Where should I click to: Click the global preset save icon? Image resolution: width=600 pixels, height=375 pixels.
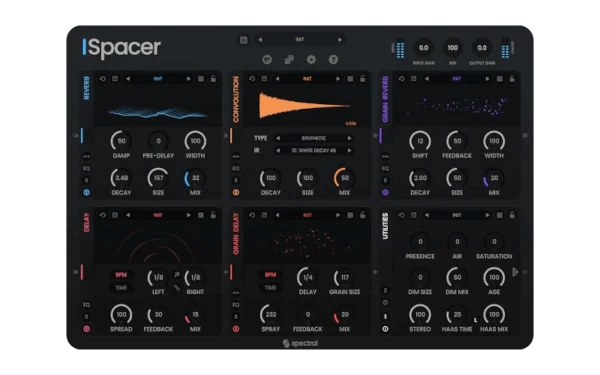pos(243,40)
